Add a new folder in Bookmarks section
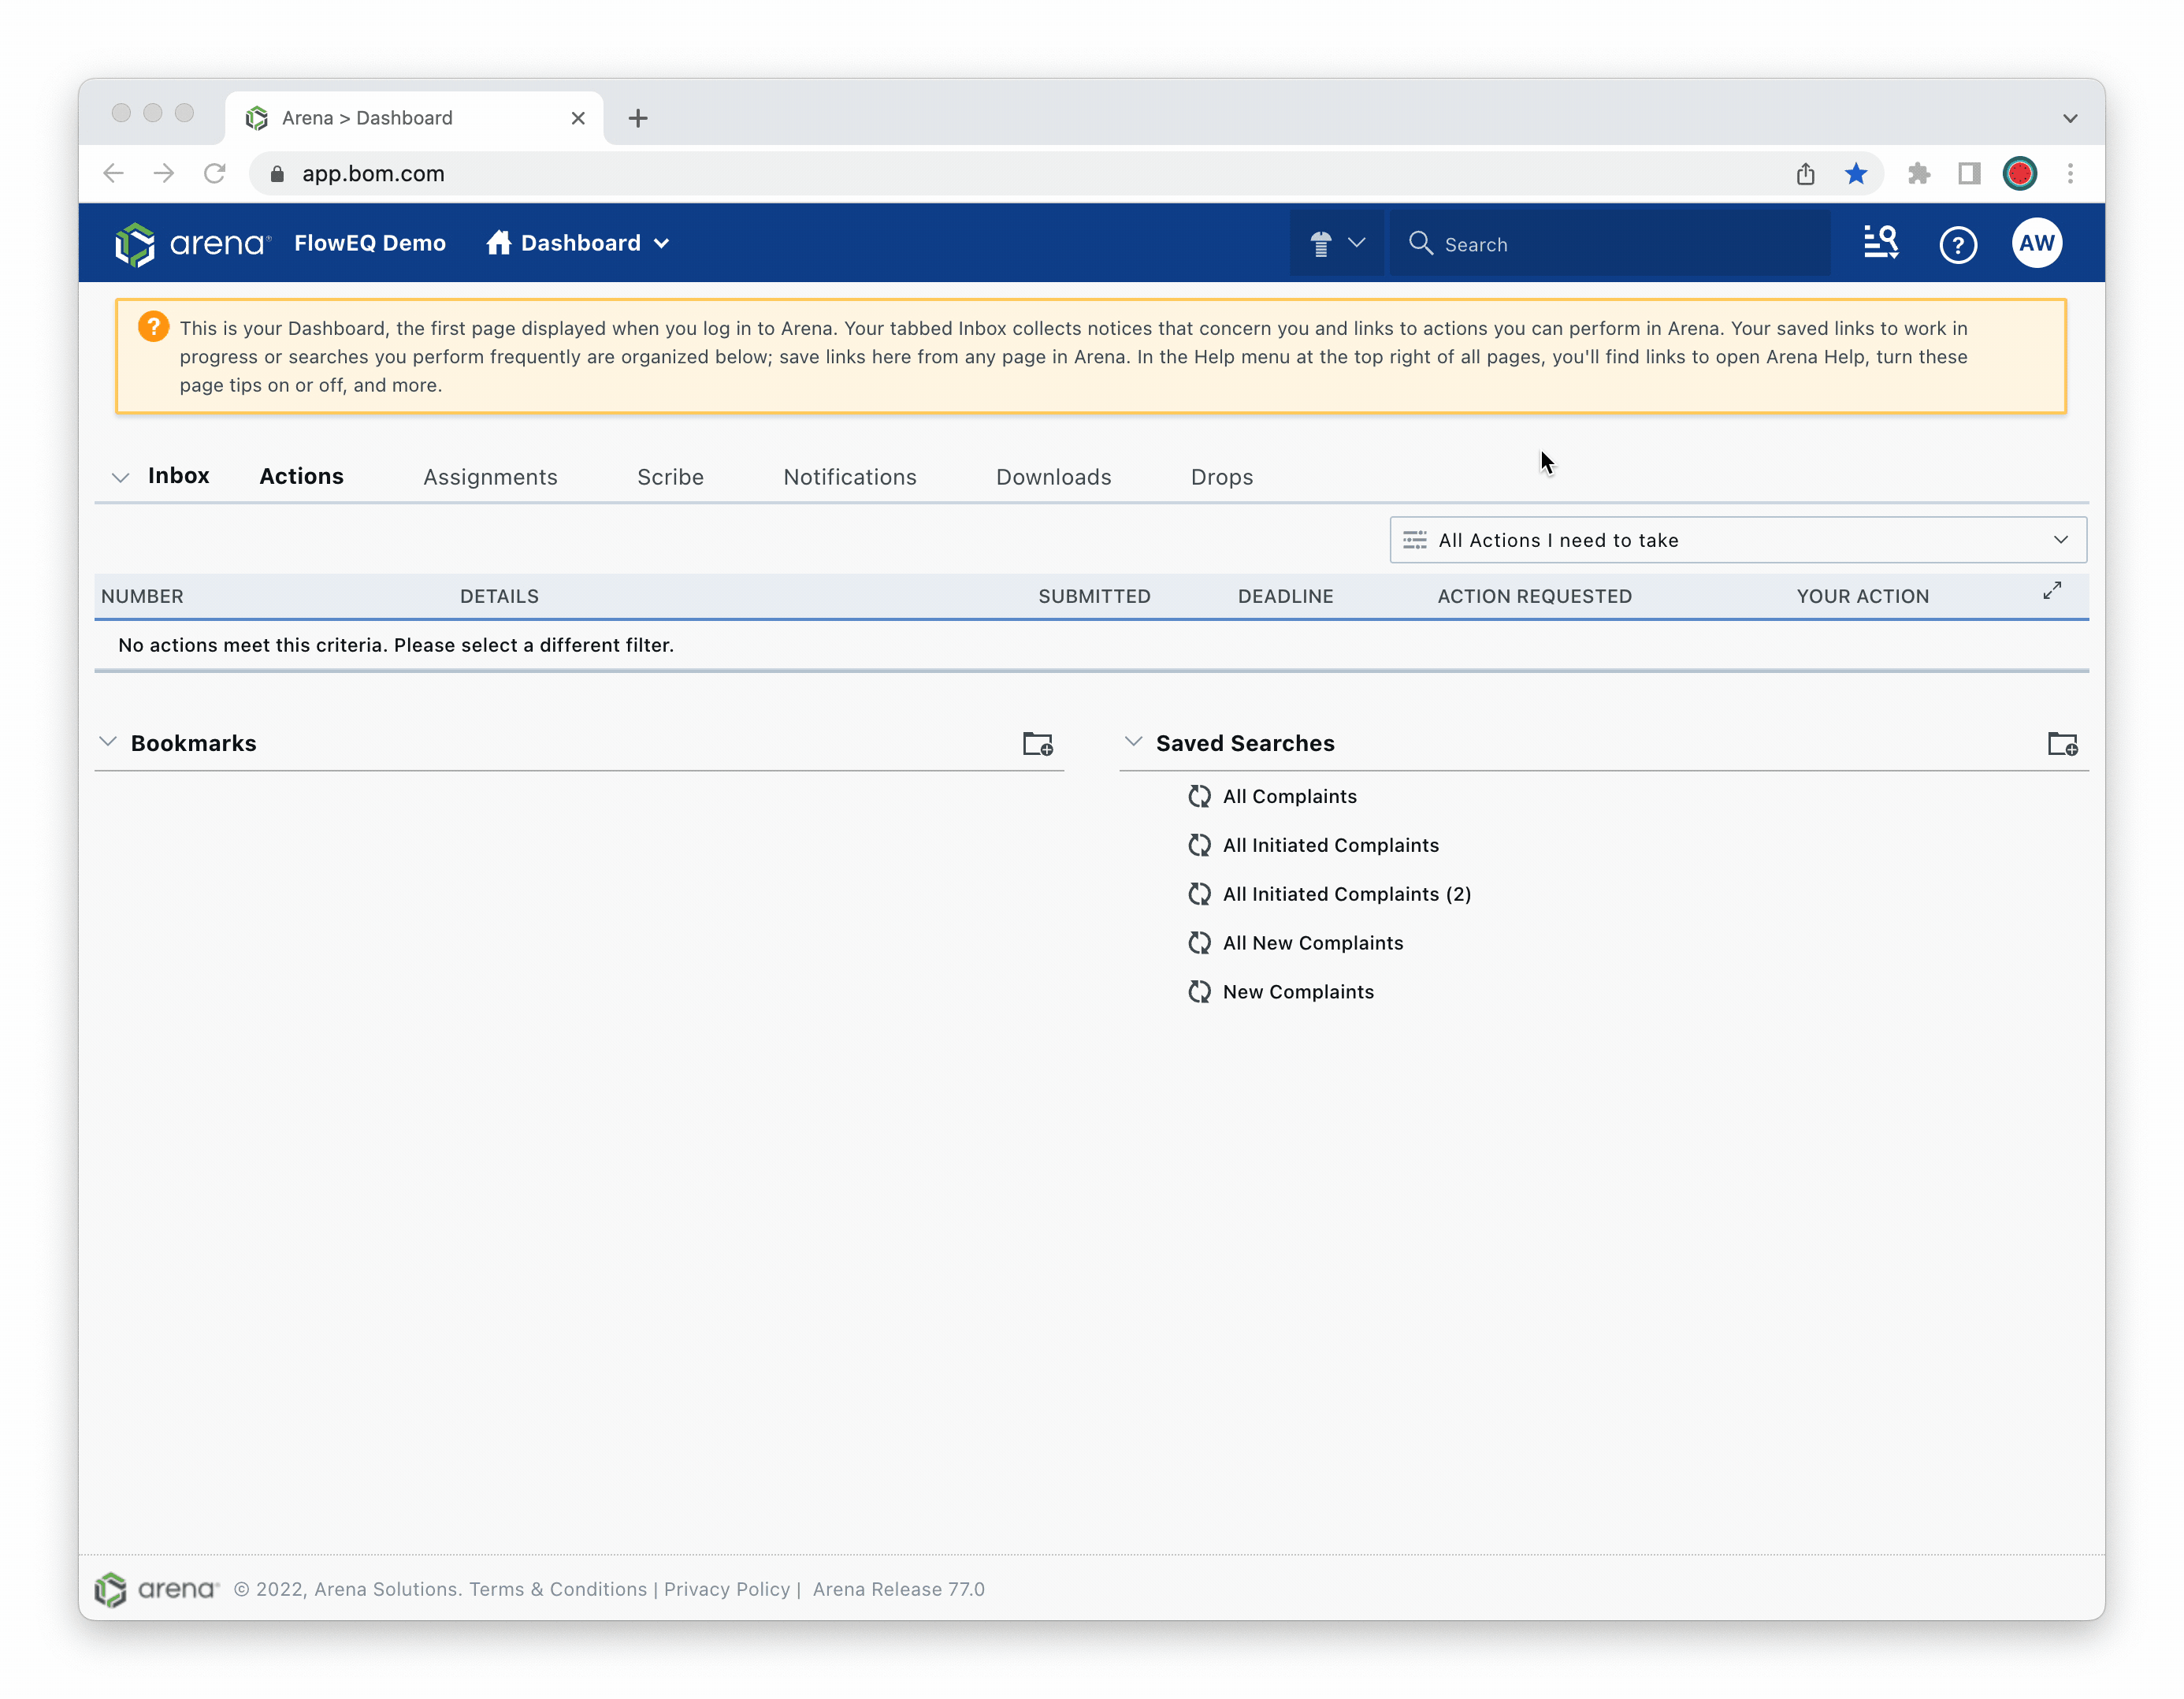Image resolution: width=2184 pixels, height=1699 pixels. coord(1038,744)
